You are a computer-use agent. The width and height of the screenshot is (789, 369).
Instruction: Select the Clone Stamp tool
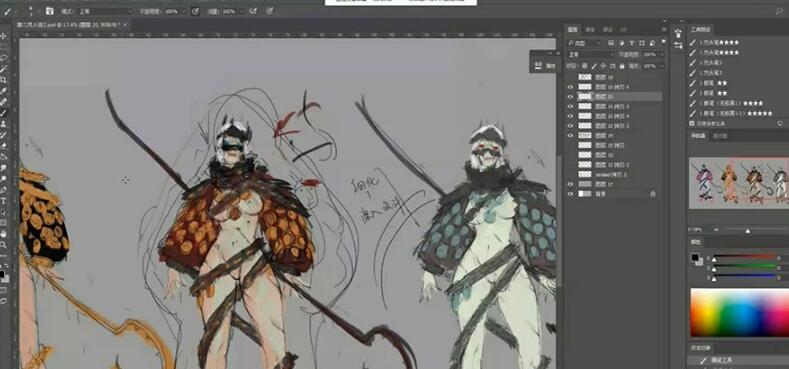(x=4, y=124)
